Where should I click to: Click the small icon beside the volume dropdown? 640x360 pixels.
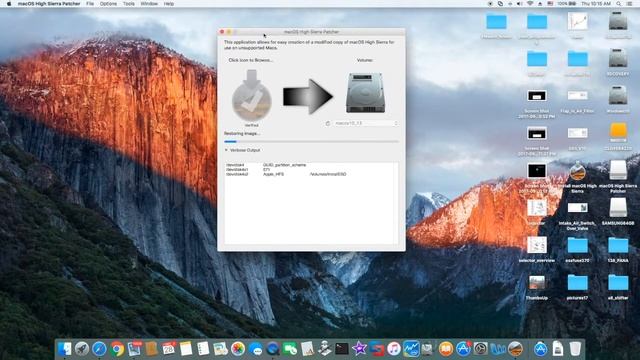(328, 123)
